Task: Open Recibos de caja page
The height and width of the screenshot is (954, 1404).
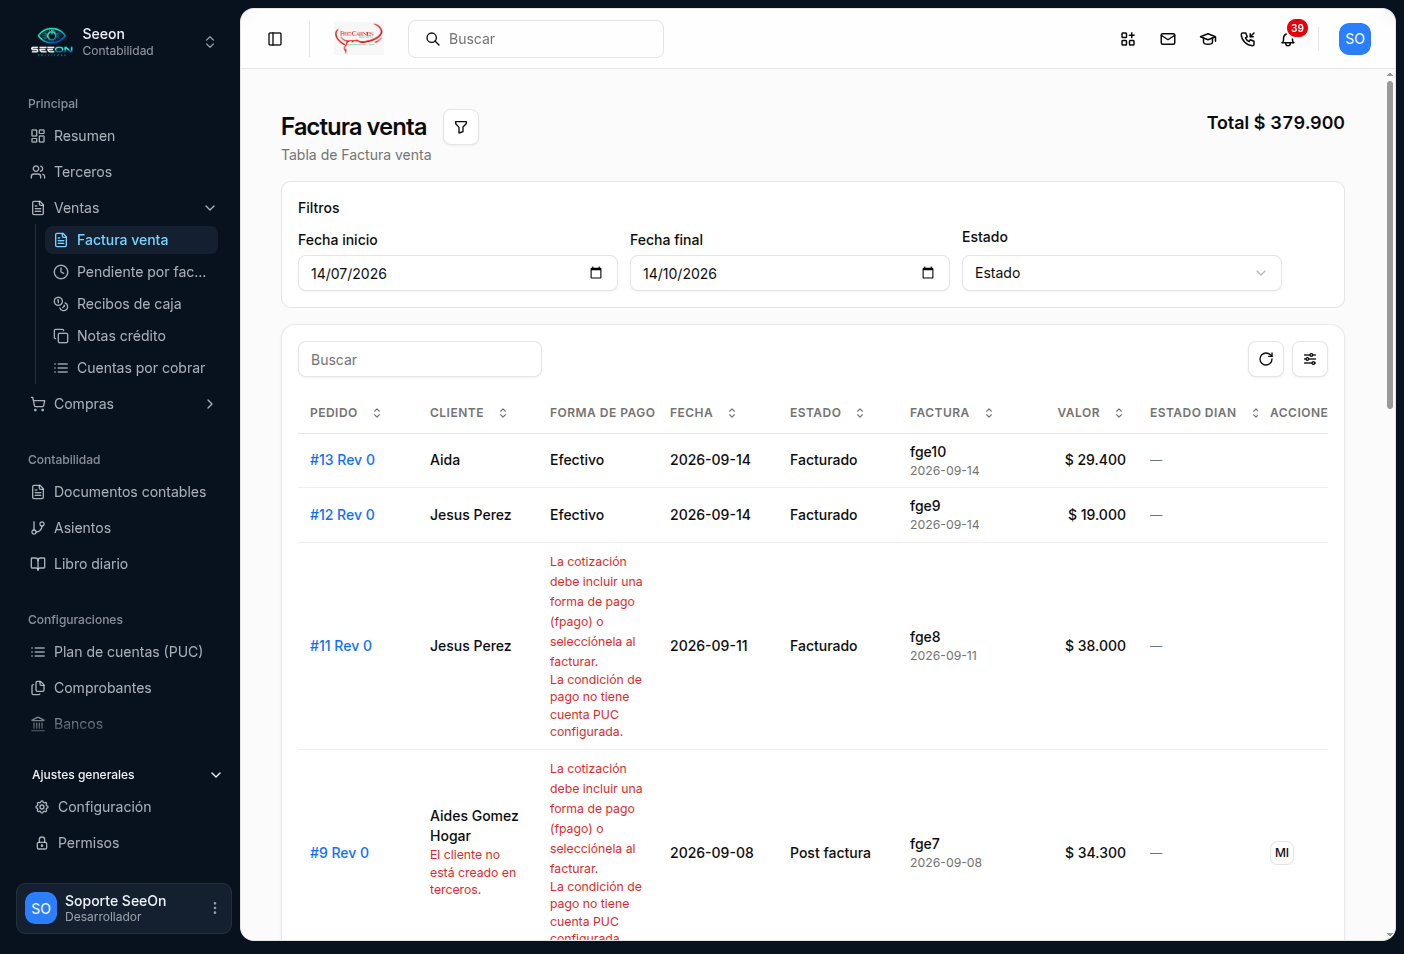Action: [x=131, y=304]
